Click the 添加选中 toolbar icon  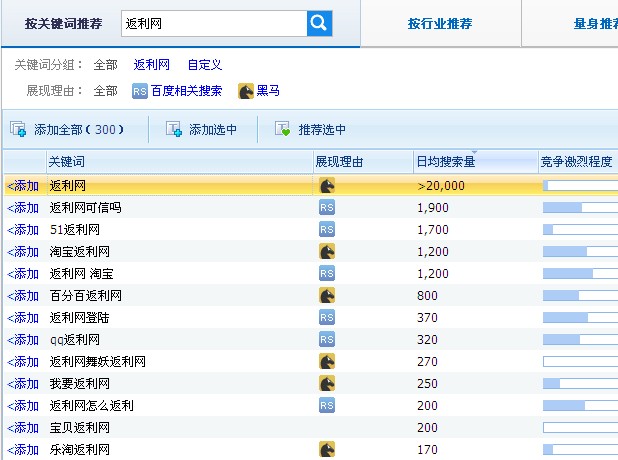tap(174, 129)
